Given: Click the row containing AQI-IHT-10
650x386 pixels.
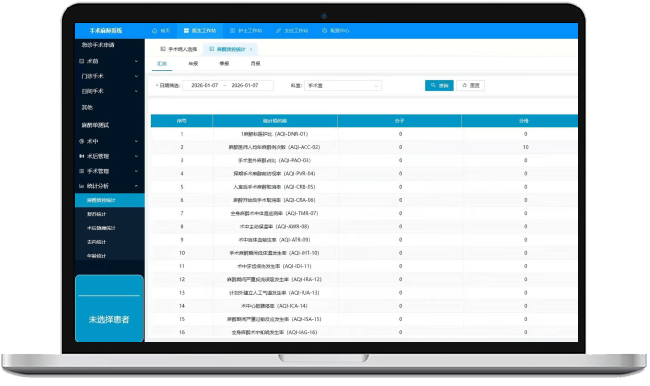Looking at the screenshot, I should coord(364,253).
